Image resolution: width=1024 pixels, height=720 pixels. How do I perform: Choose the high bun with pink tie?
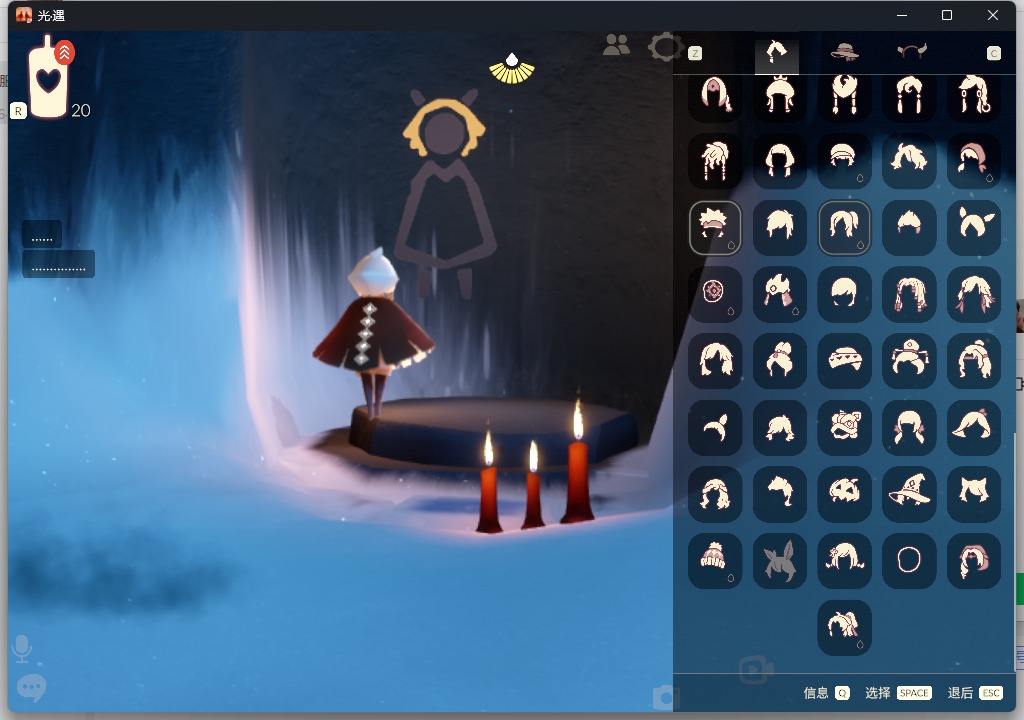pyautogui.click(x=780, y=361)
